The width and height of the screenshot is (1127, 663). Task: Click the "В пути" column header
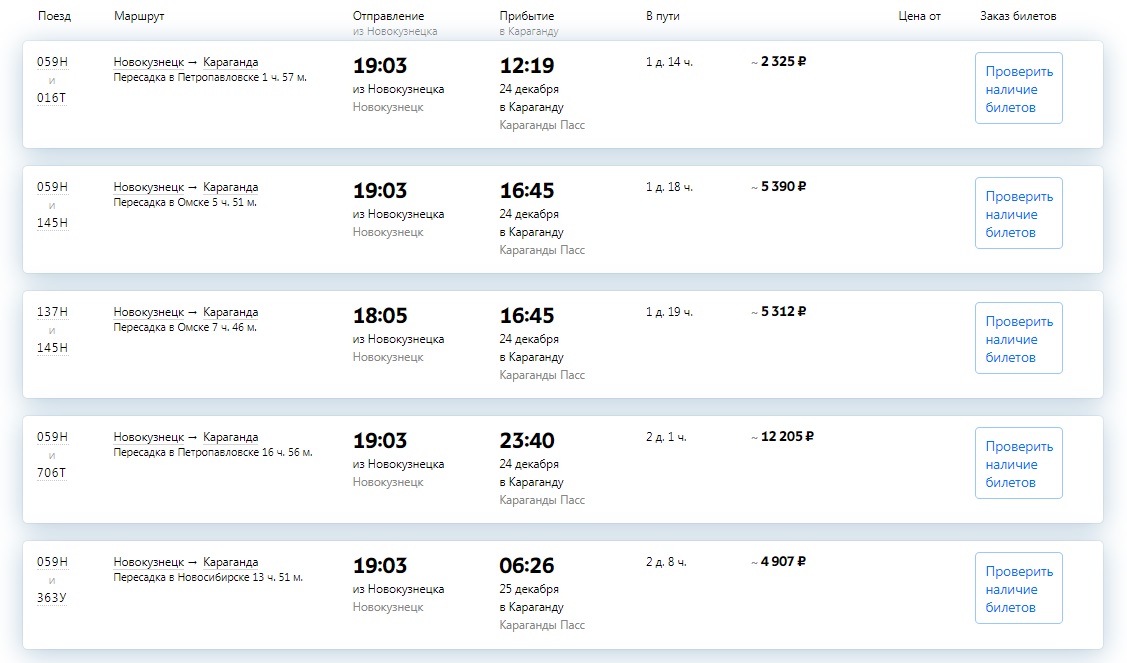662,17
